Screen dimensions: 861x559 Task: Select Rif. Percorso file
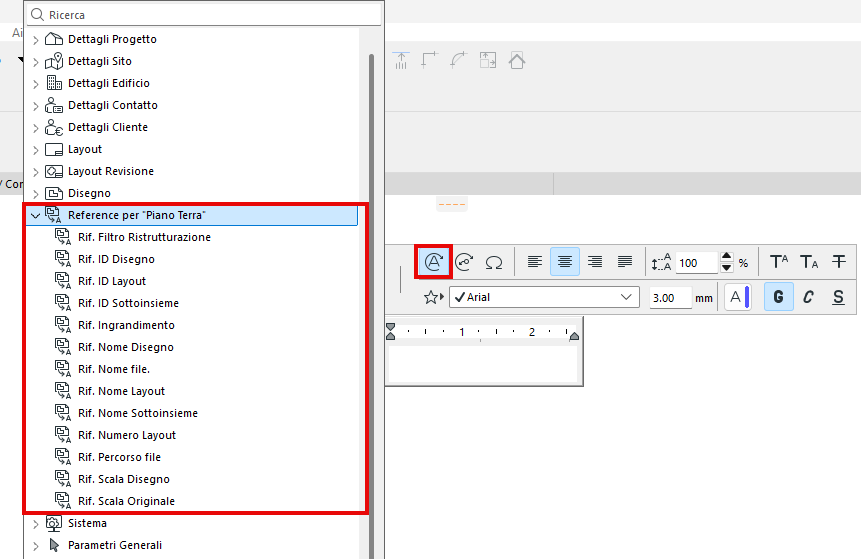pos(119,457)
